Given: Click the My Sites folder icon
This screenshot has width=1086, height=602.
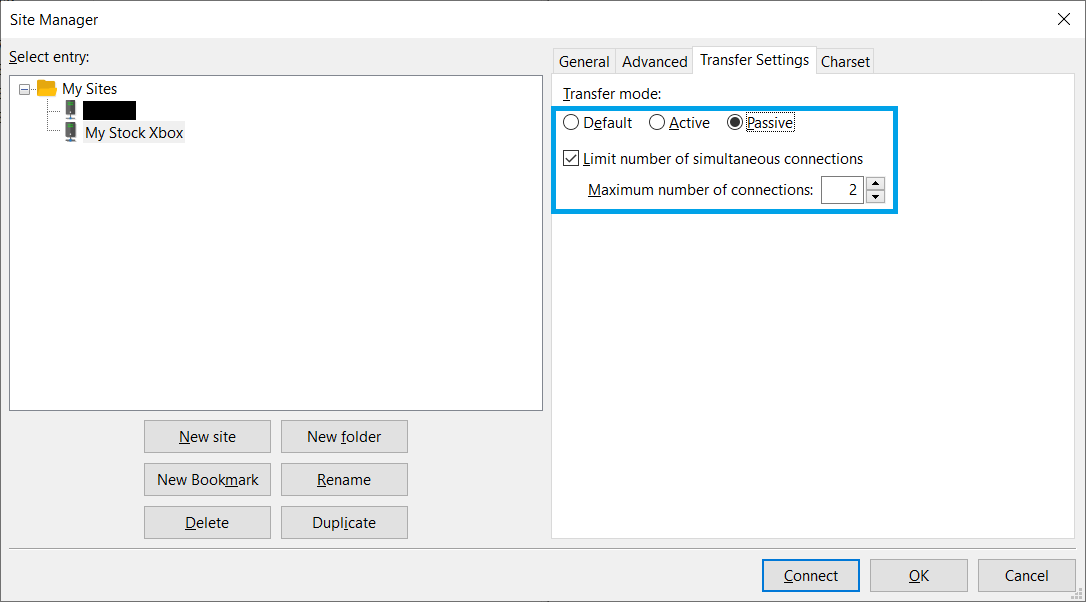Looking at the screenshot, I should coord(46,89).
